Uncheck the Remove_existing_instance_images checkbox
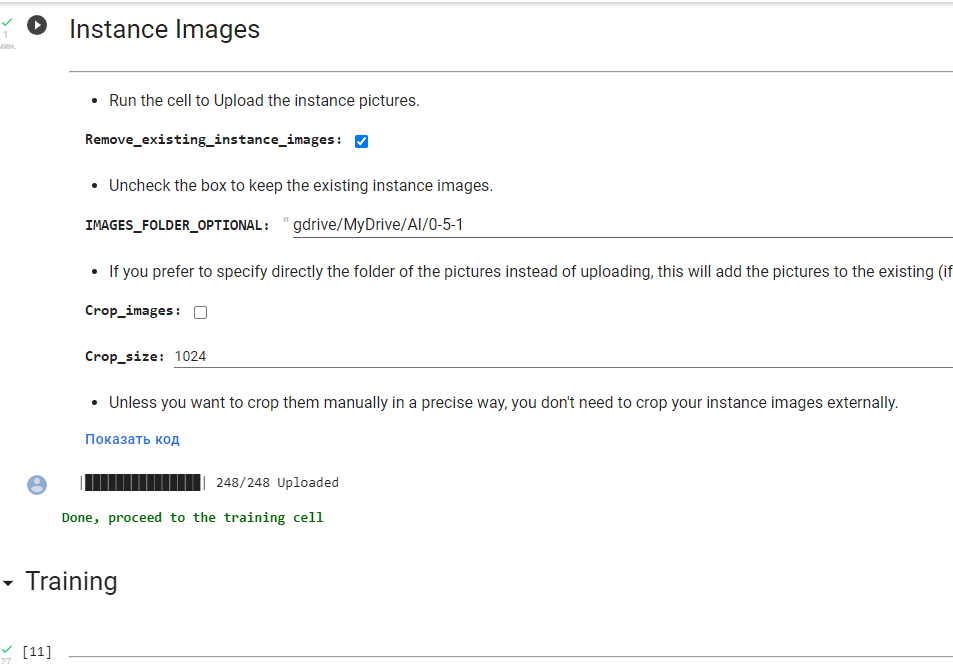 [x=361, y=141]
